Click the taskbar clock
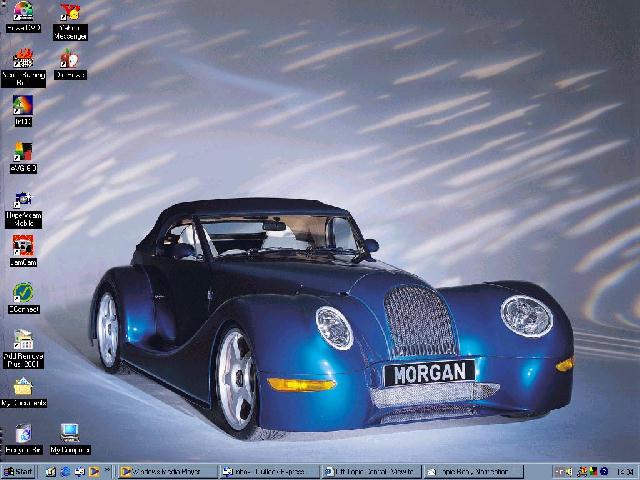 [x=624, y=472]
